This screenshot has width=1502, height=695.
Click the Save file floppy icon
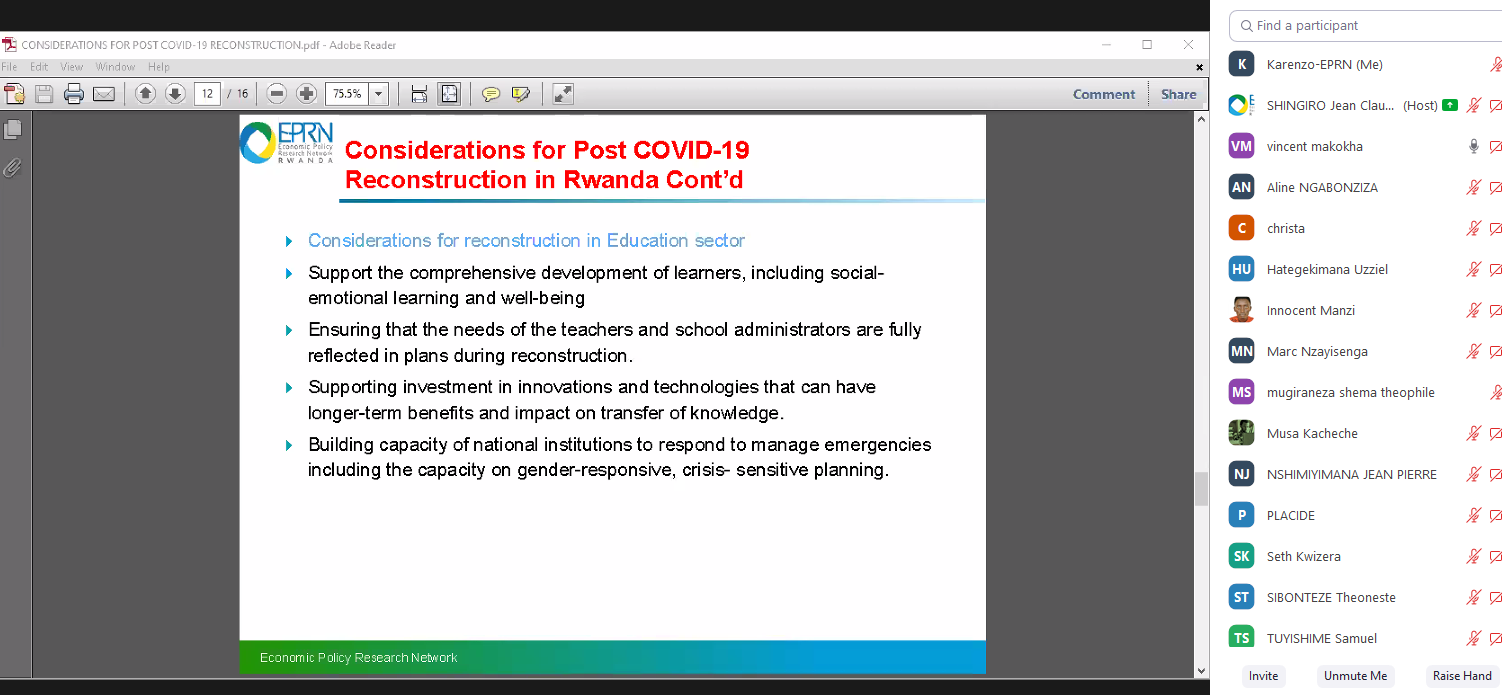tap(44, 94)
